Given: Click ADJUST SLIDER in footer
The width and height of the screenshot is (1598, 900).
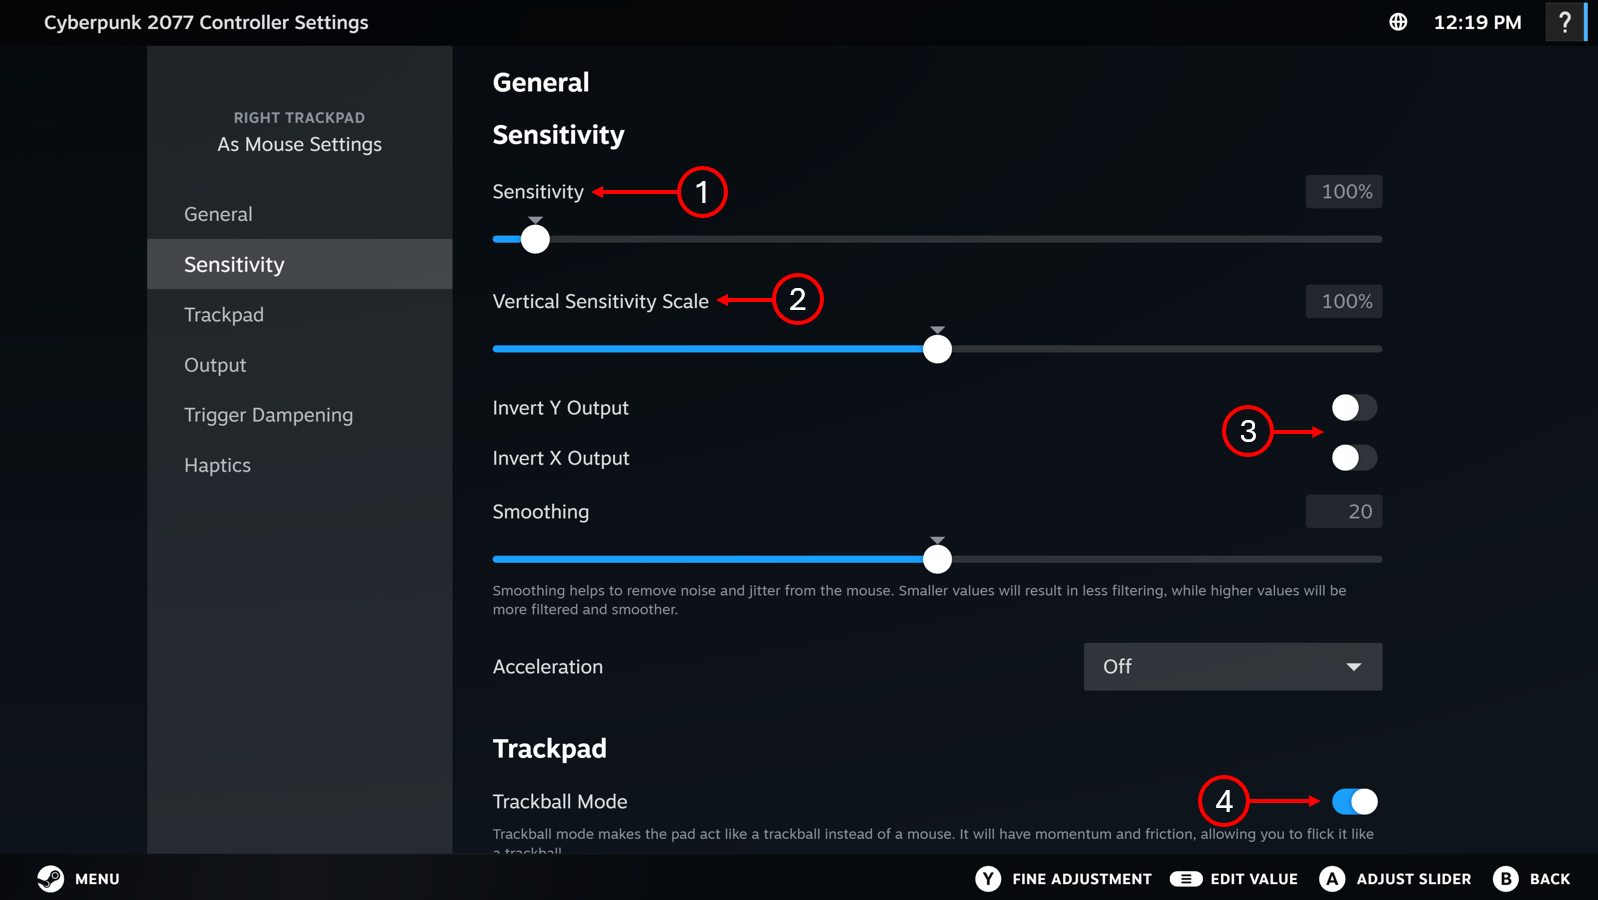Looking at the screenshot, I should (x=1414, y=879).
